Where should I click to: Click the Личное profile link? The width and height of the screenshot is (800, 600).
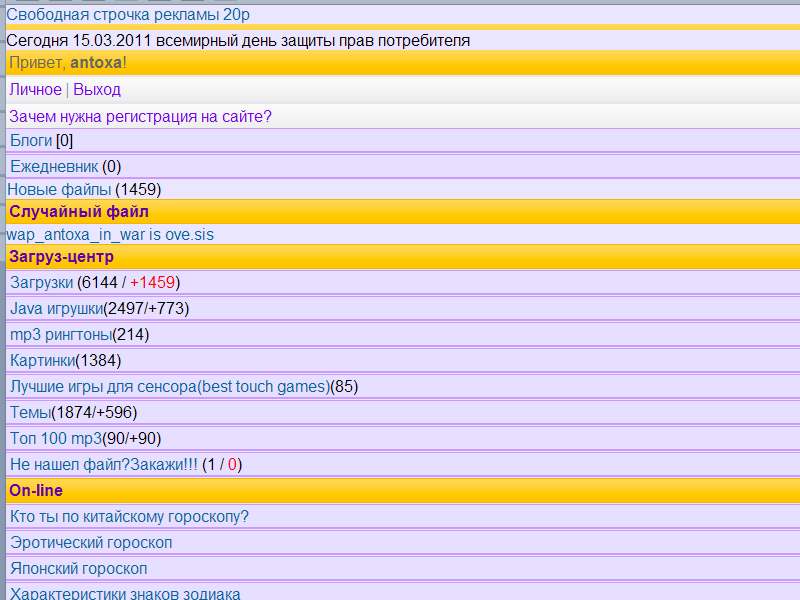pyautogui.click(x=35, y=90)
